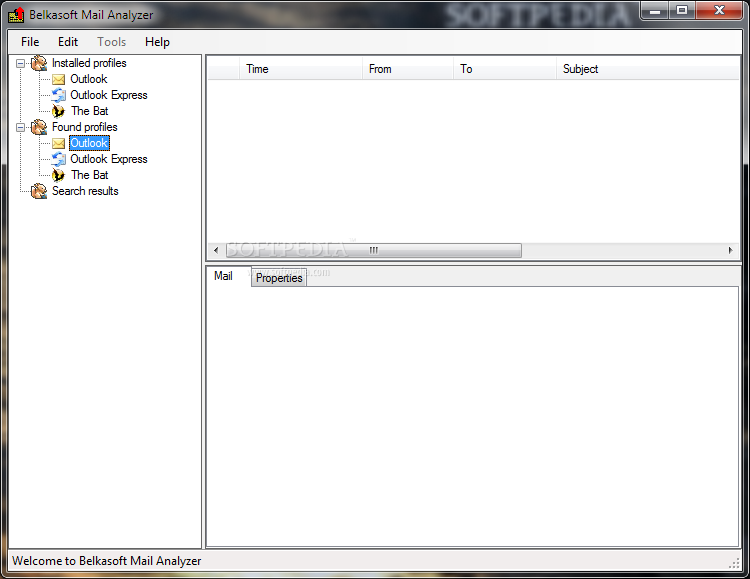
Task: Click the Outlook envelope icon under Found profiles
Action: [58, 144]
